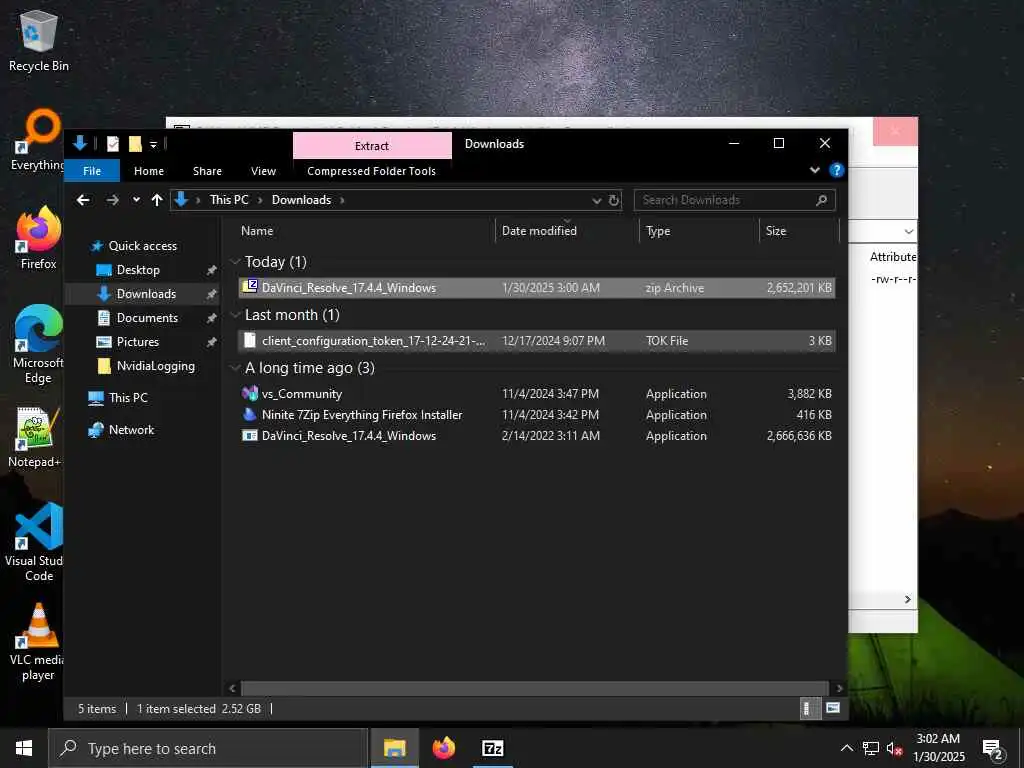The height and width of the screenshot is (768, 1024).
Task: Open the File menu tab
Action: click(x=92, y=171)
